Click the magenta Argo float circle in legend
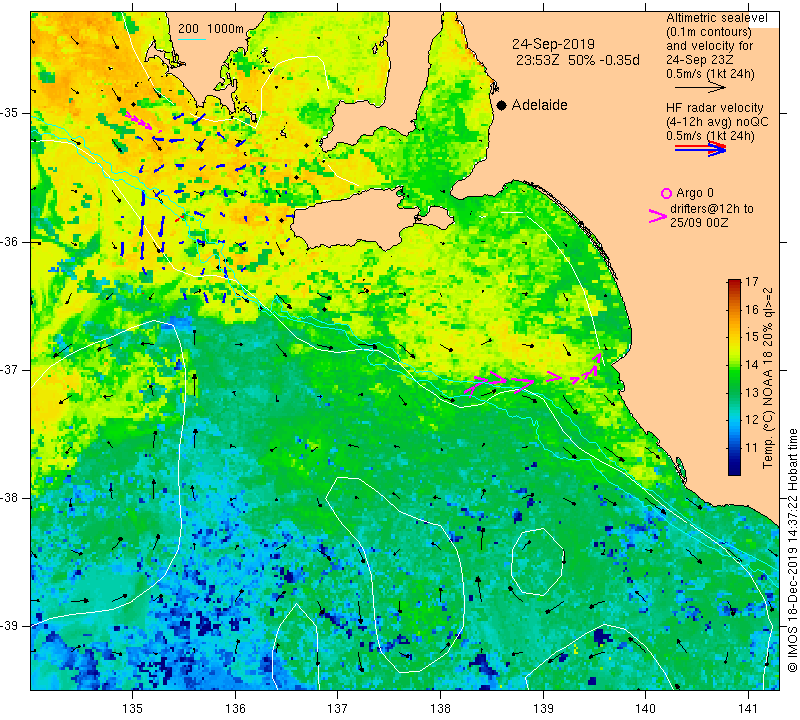Image resolution: width=800 pixels, height=720 pixels. coord(666,193)
